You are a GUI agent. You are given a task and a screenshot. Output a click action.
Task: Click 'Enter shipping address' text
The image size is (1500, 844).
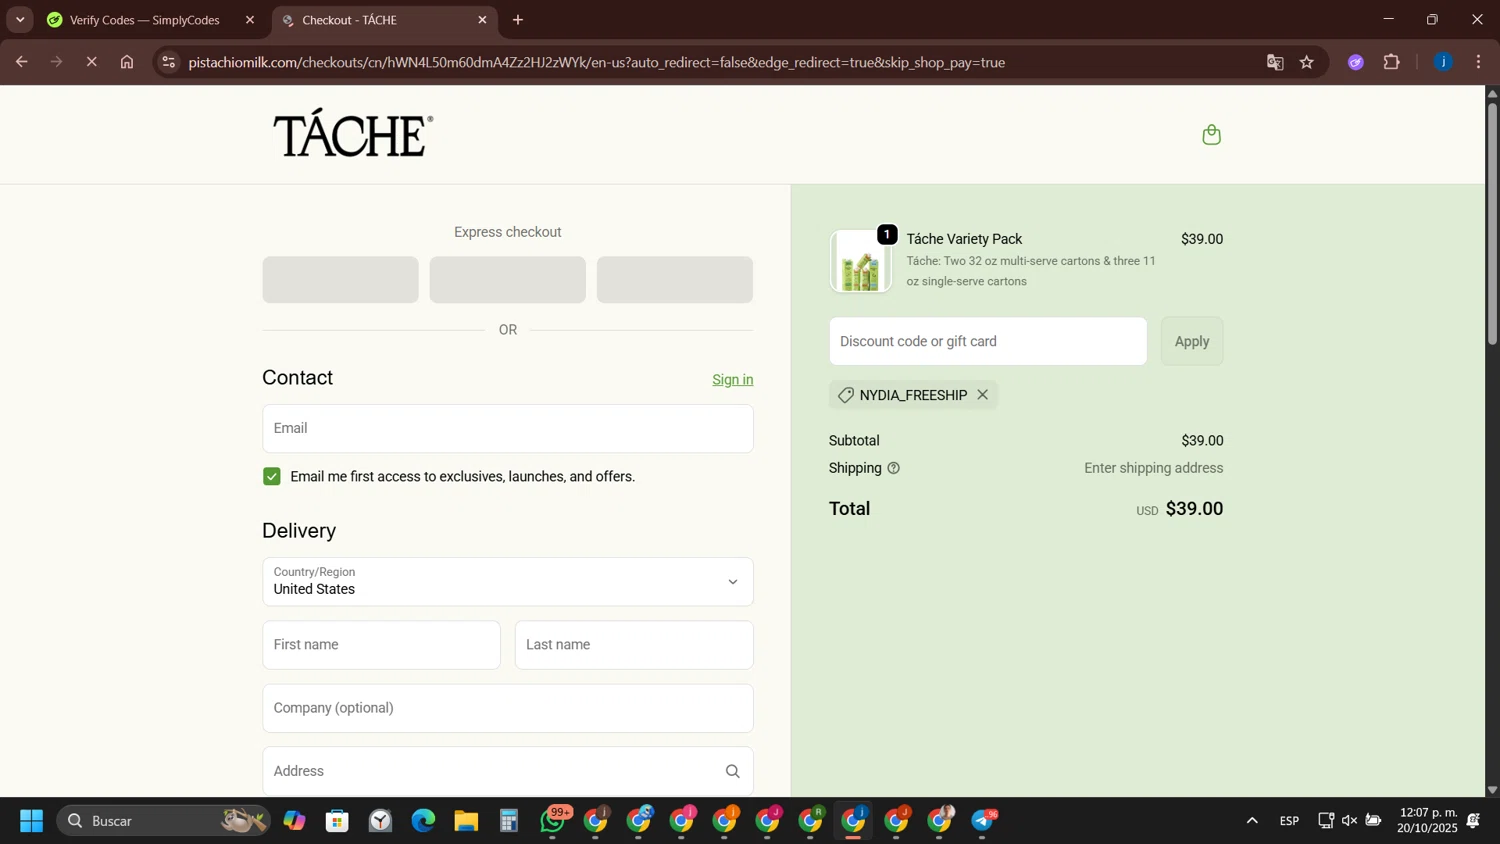pos(1153,468)
